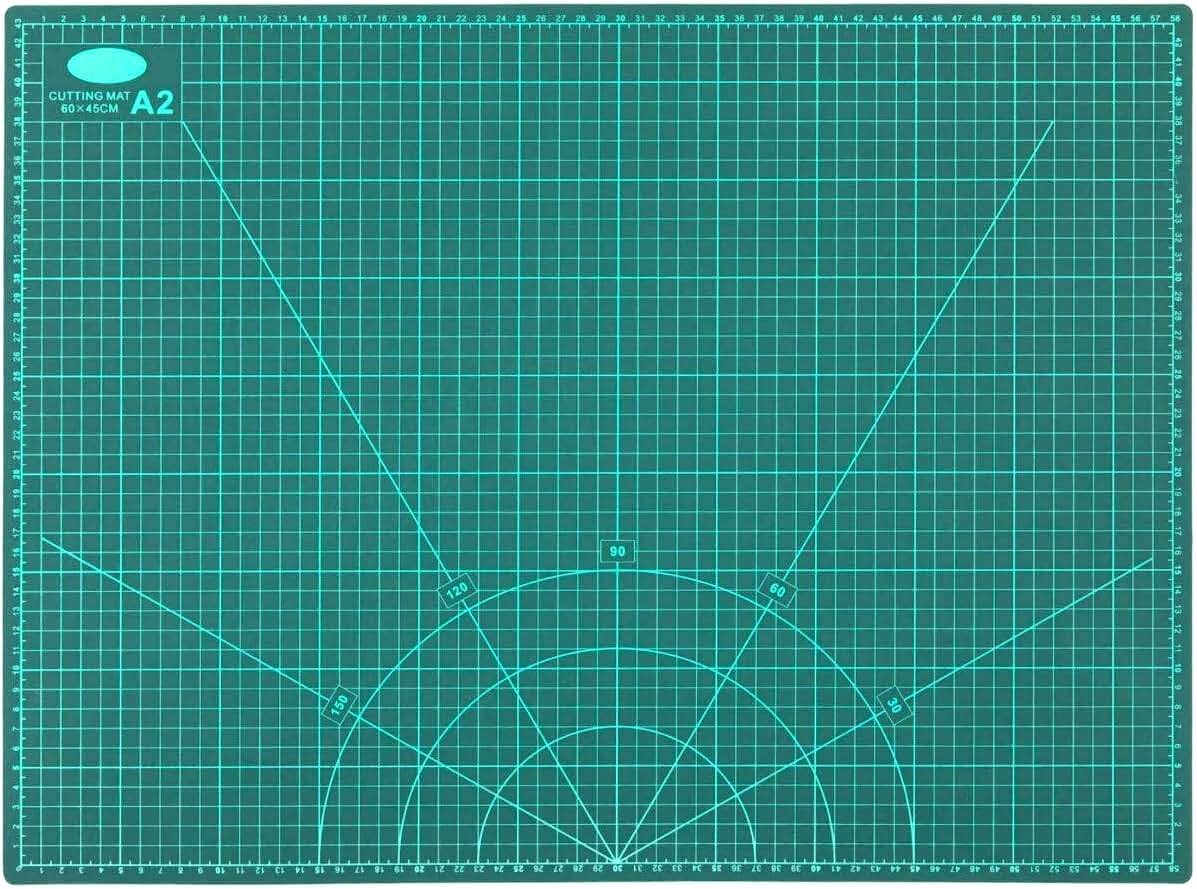
Task: Click number 10 on the top ruler
Action: coord(222,18)
